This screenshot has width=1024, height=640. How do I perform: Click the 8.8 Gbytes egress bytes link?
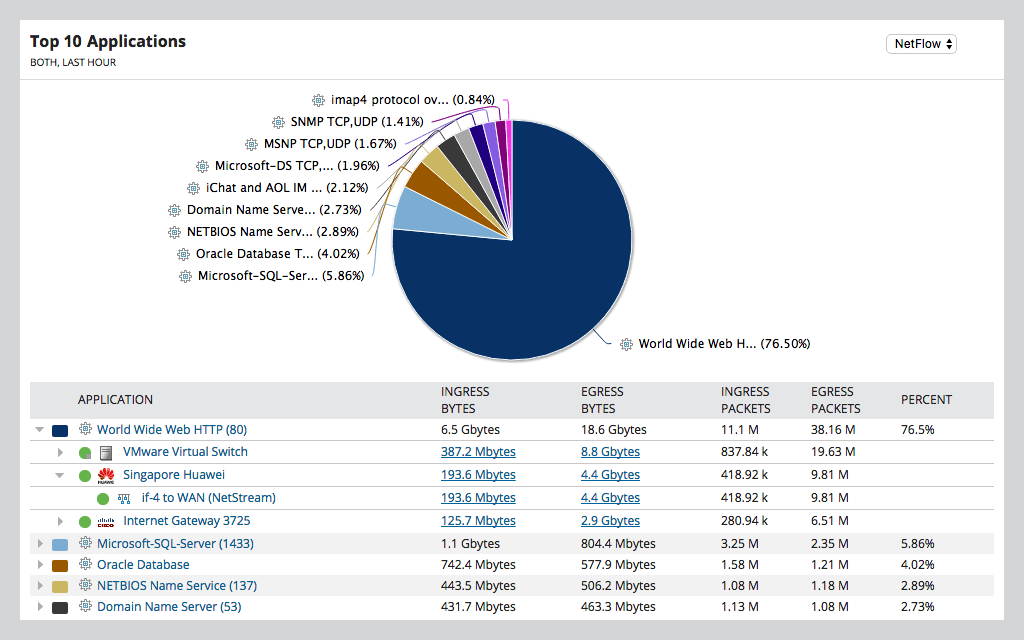click(610, 451)
